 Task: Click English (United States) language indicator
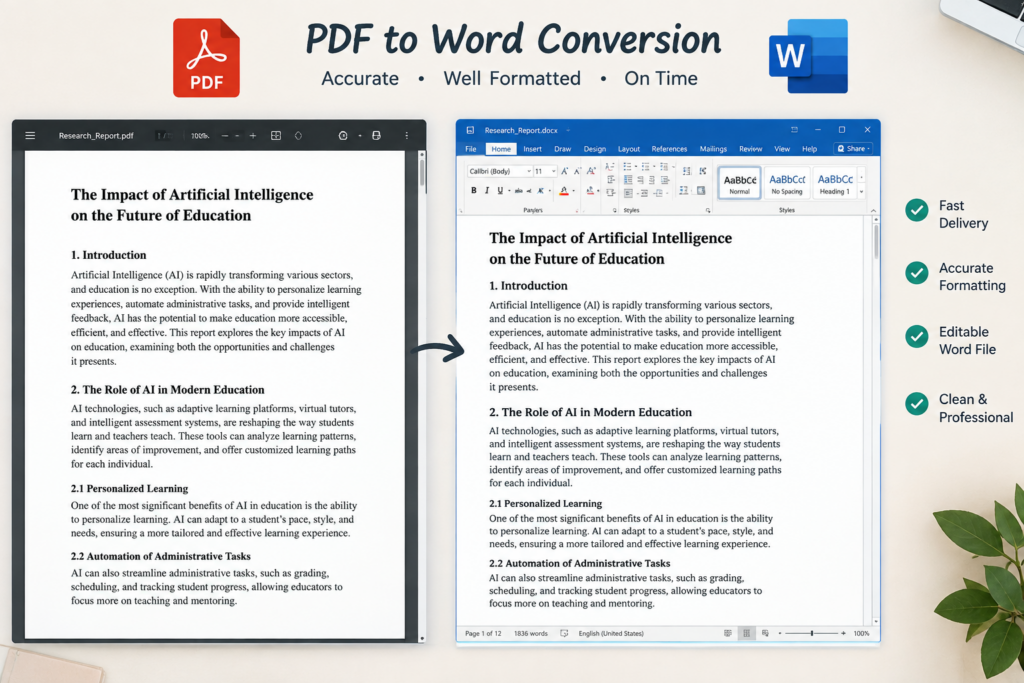tap(611, 633)
